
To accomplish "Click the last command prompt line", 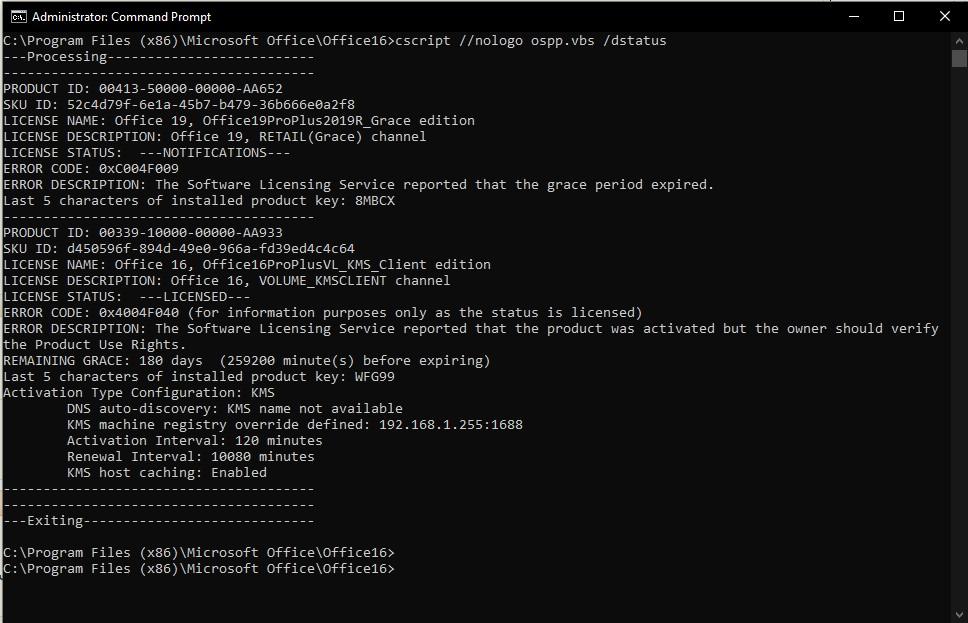I will [x=199, y=569].
